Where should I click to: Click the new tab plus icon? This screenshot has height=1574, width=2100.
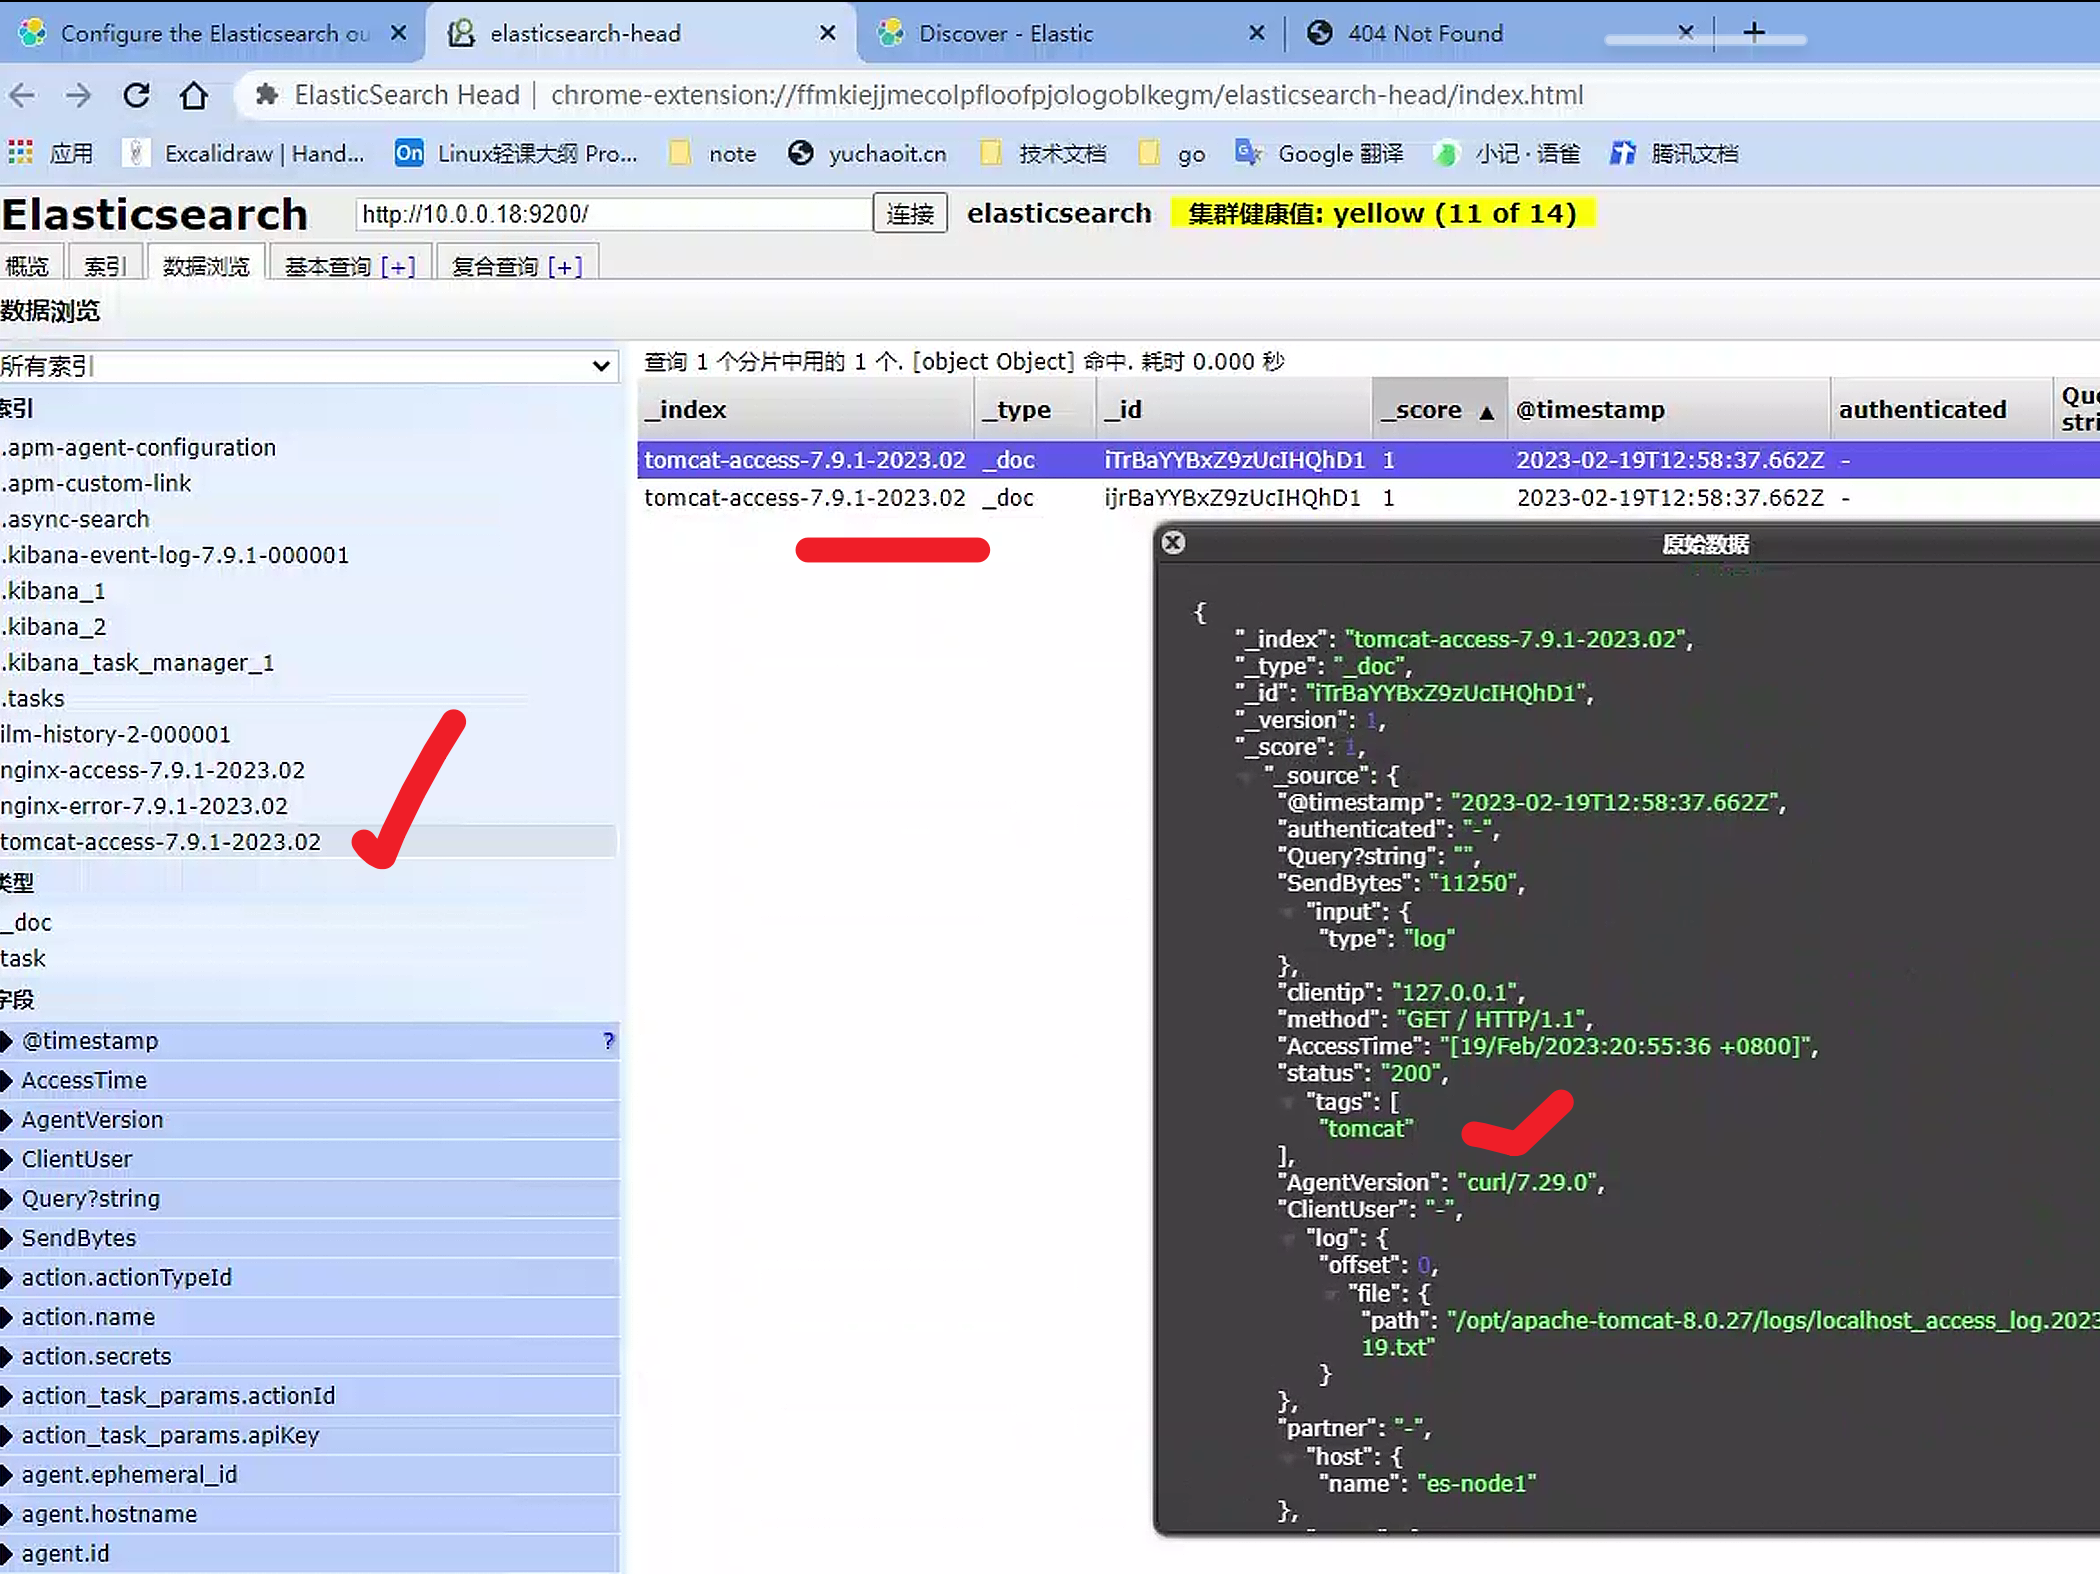1753,33
